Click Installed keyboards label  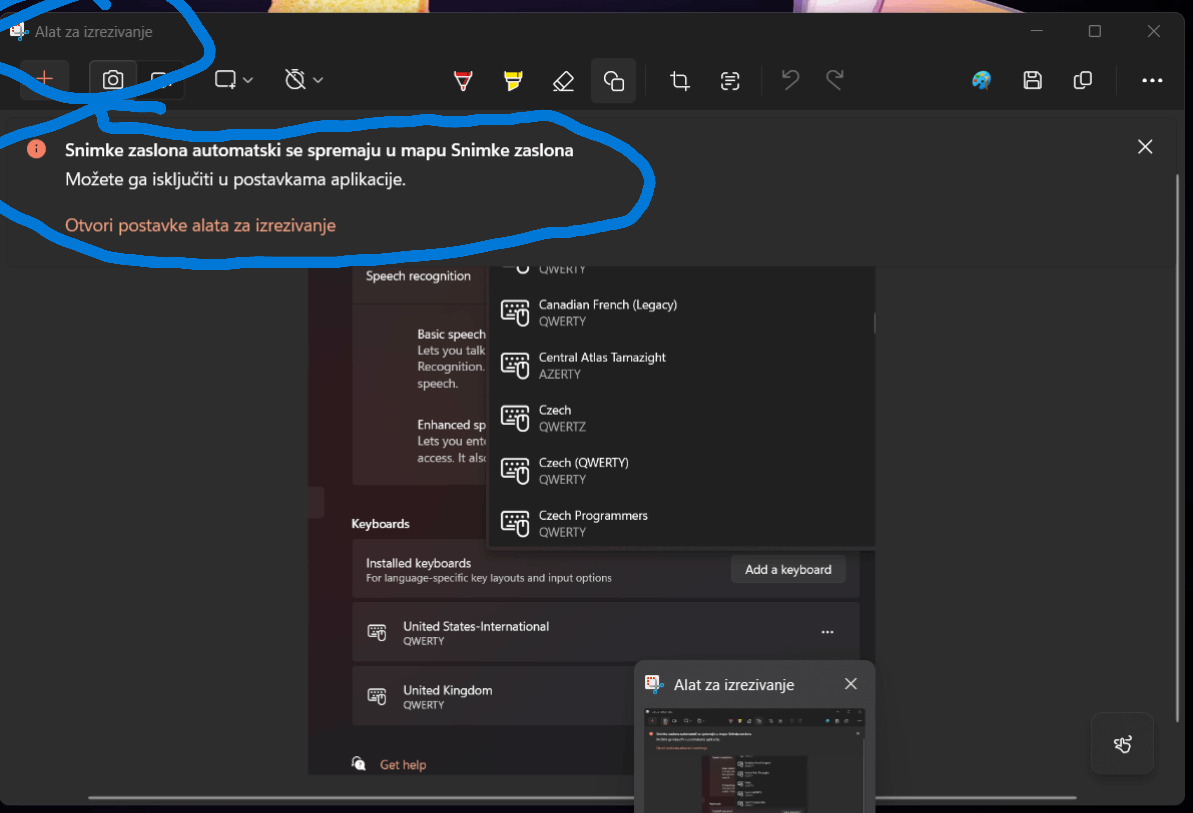click(418, 563)
